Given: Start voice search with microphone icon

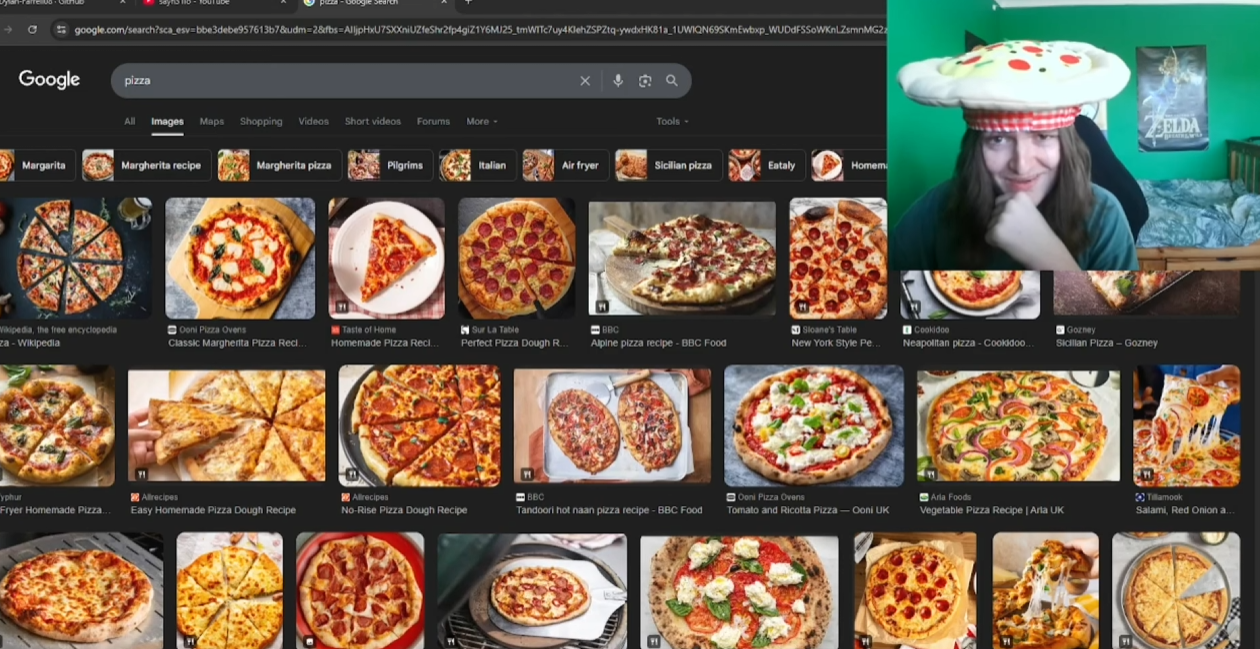Looking at the screenshot, I should coord(618,81).
